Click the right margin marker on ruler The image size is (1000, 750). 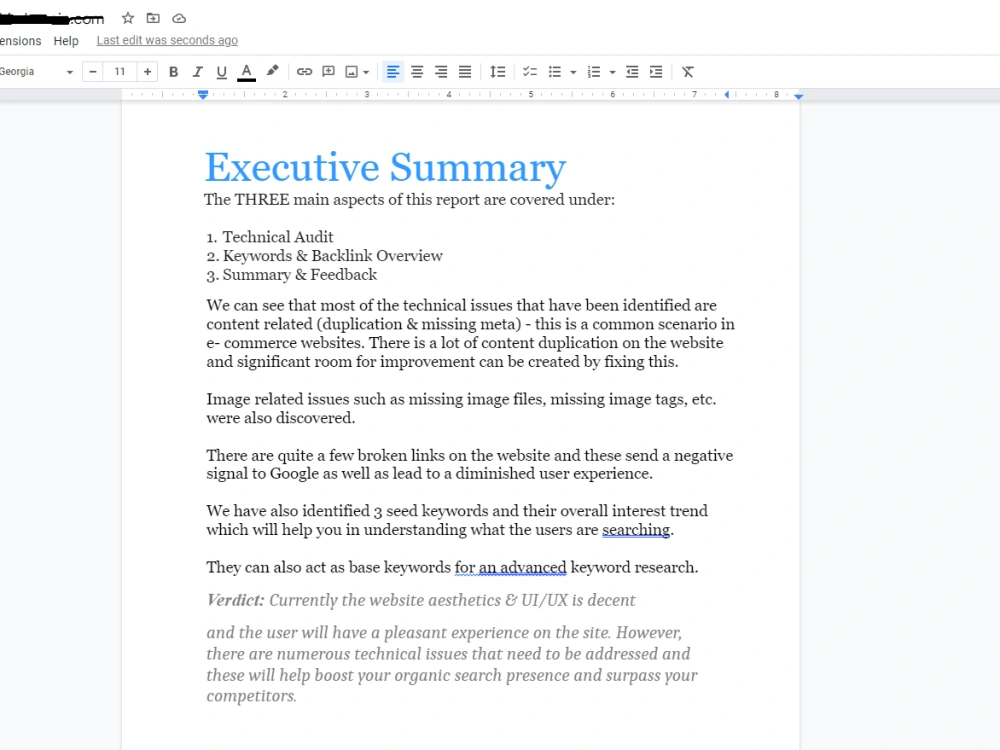[798, 96]
